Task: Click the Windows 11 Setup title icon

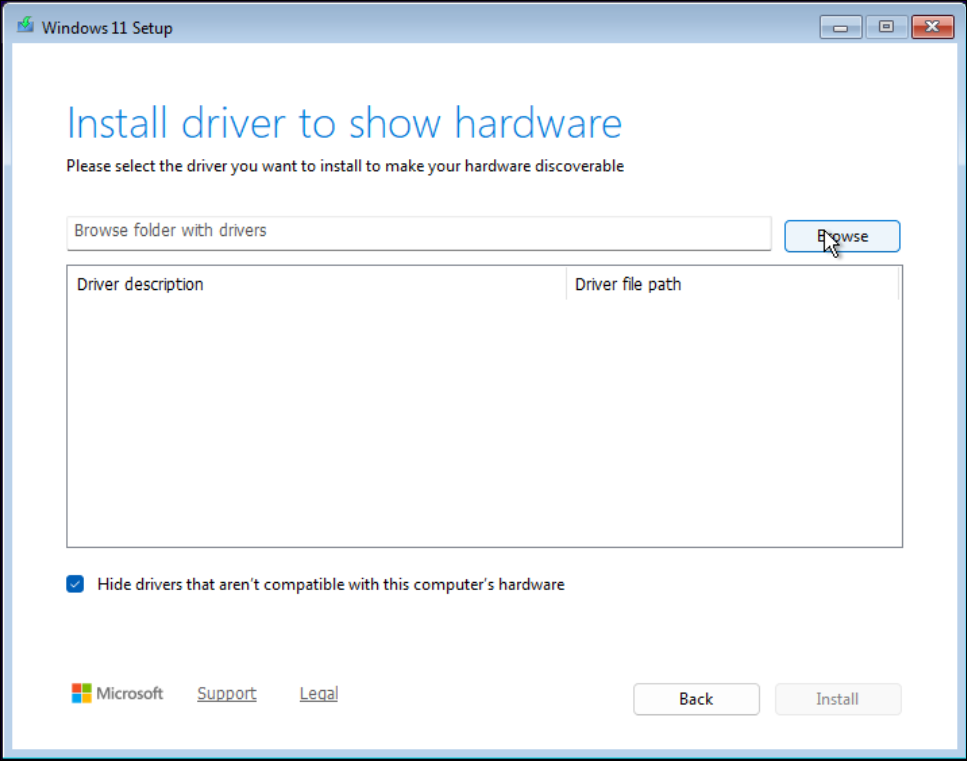Action: coord(25,26)
